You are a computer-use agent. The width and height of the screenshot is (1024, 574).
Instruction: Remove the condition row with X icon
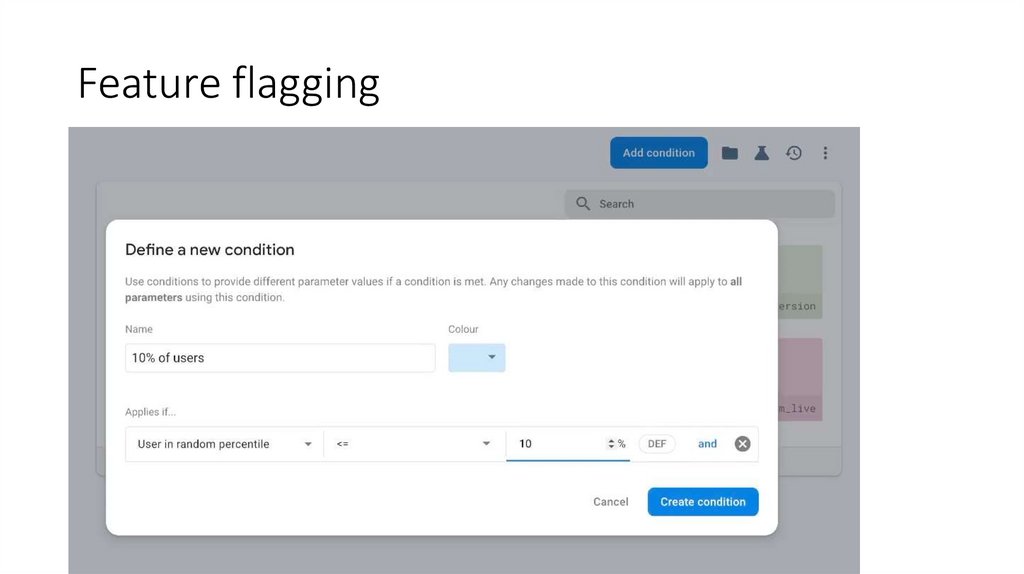click(742, 444)
